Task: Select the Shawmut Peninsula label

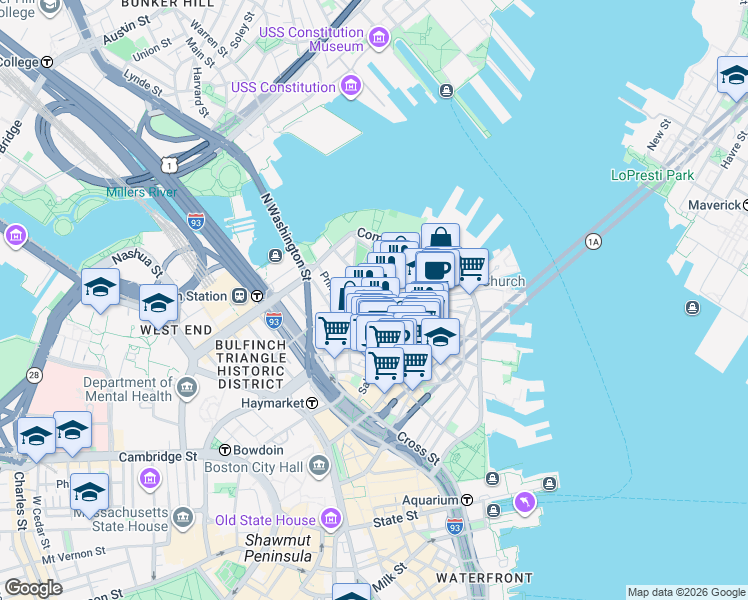Action: [278, 548]
